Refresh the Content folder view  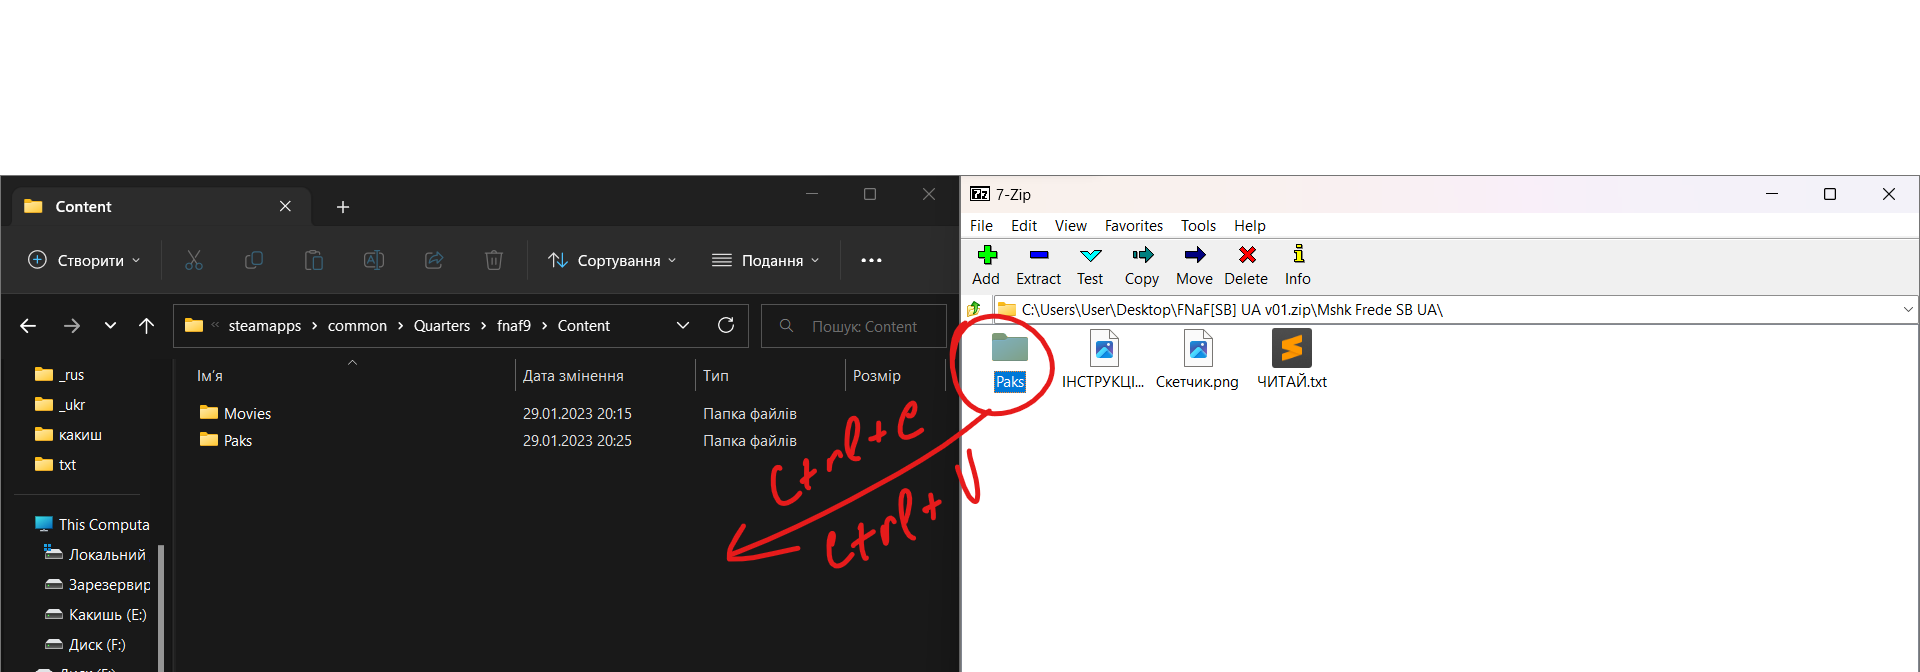click(726, 325)
